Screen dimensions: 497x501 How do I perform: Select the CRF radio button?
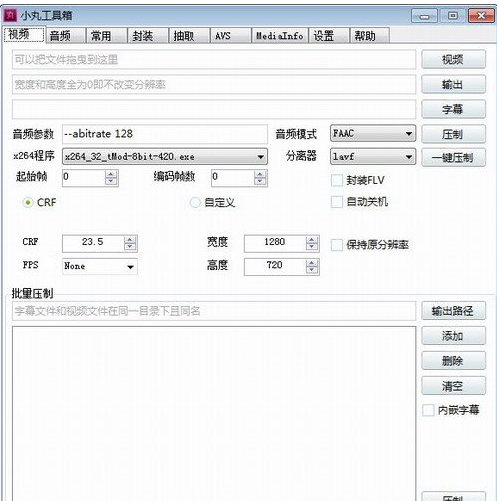(x=28, y=202)
